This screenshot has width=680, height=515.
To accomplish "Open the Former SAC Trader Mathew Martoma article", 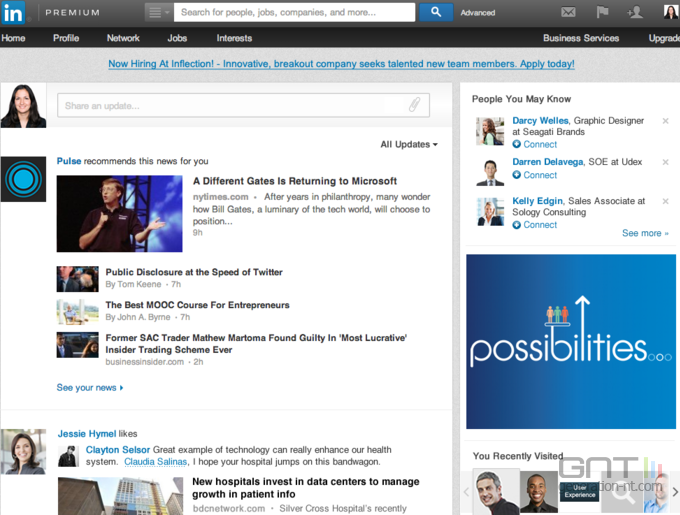I will click(x=256, y=344).
